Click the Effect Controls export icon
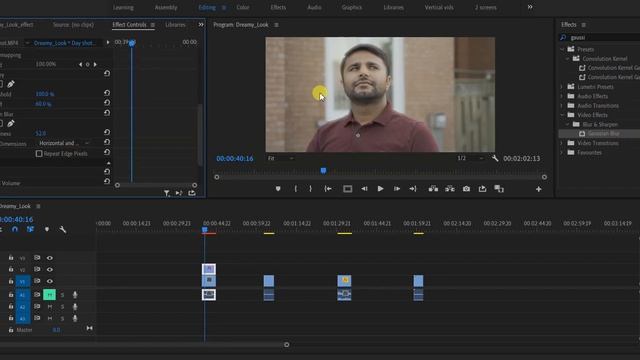 [x=191, y=193]
